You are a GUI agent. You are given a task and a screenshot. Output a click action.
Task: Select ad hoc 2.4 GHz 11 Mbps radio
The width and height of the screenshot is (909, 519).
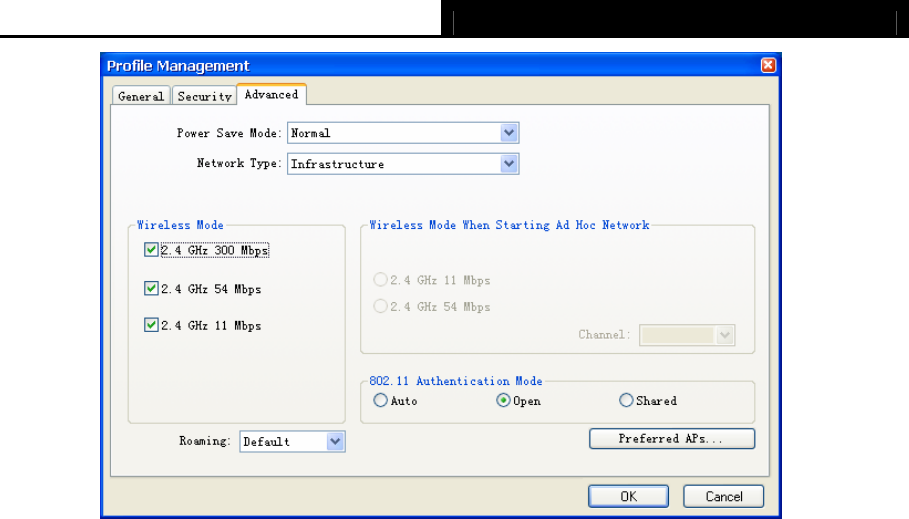pyautogui.click(x=380, y=280)
